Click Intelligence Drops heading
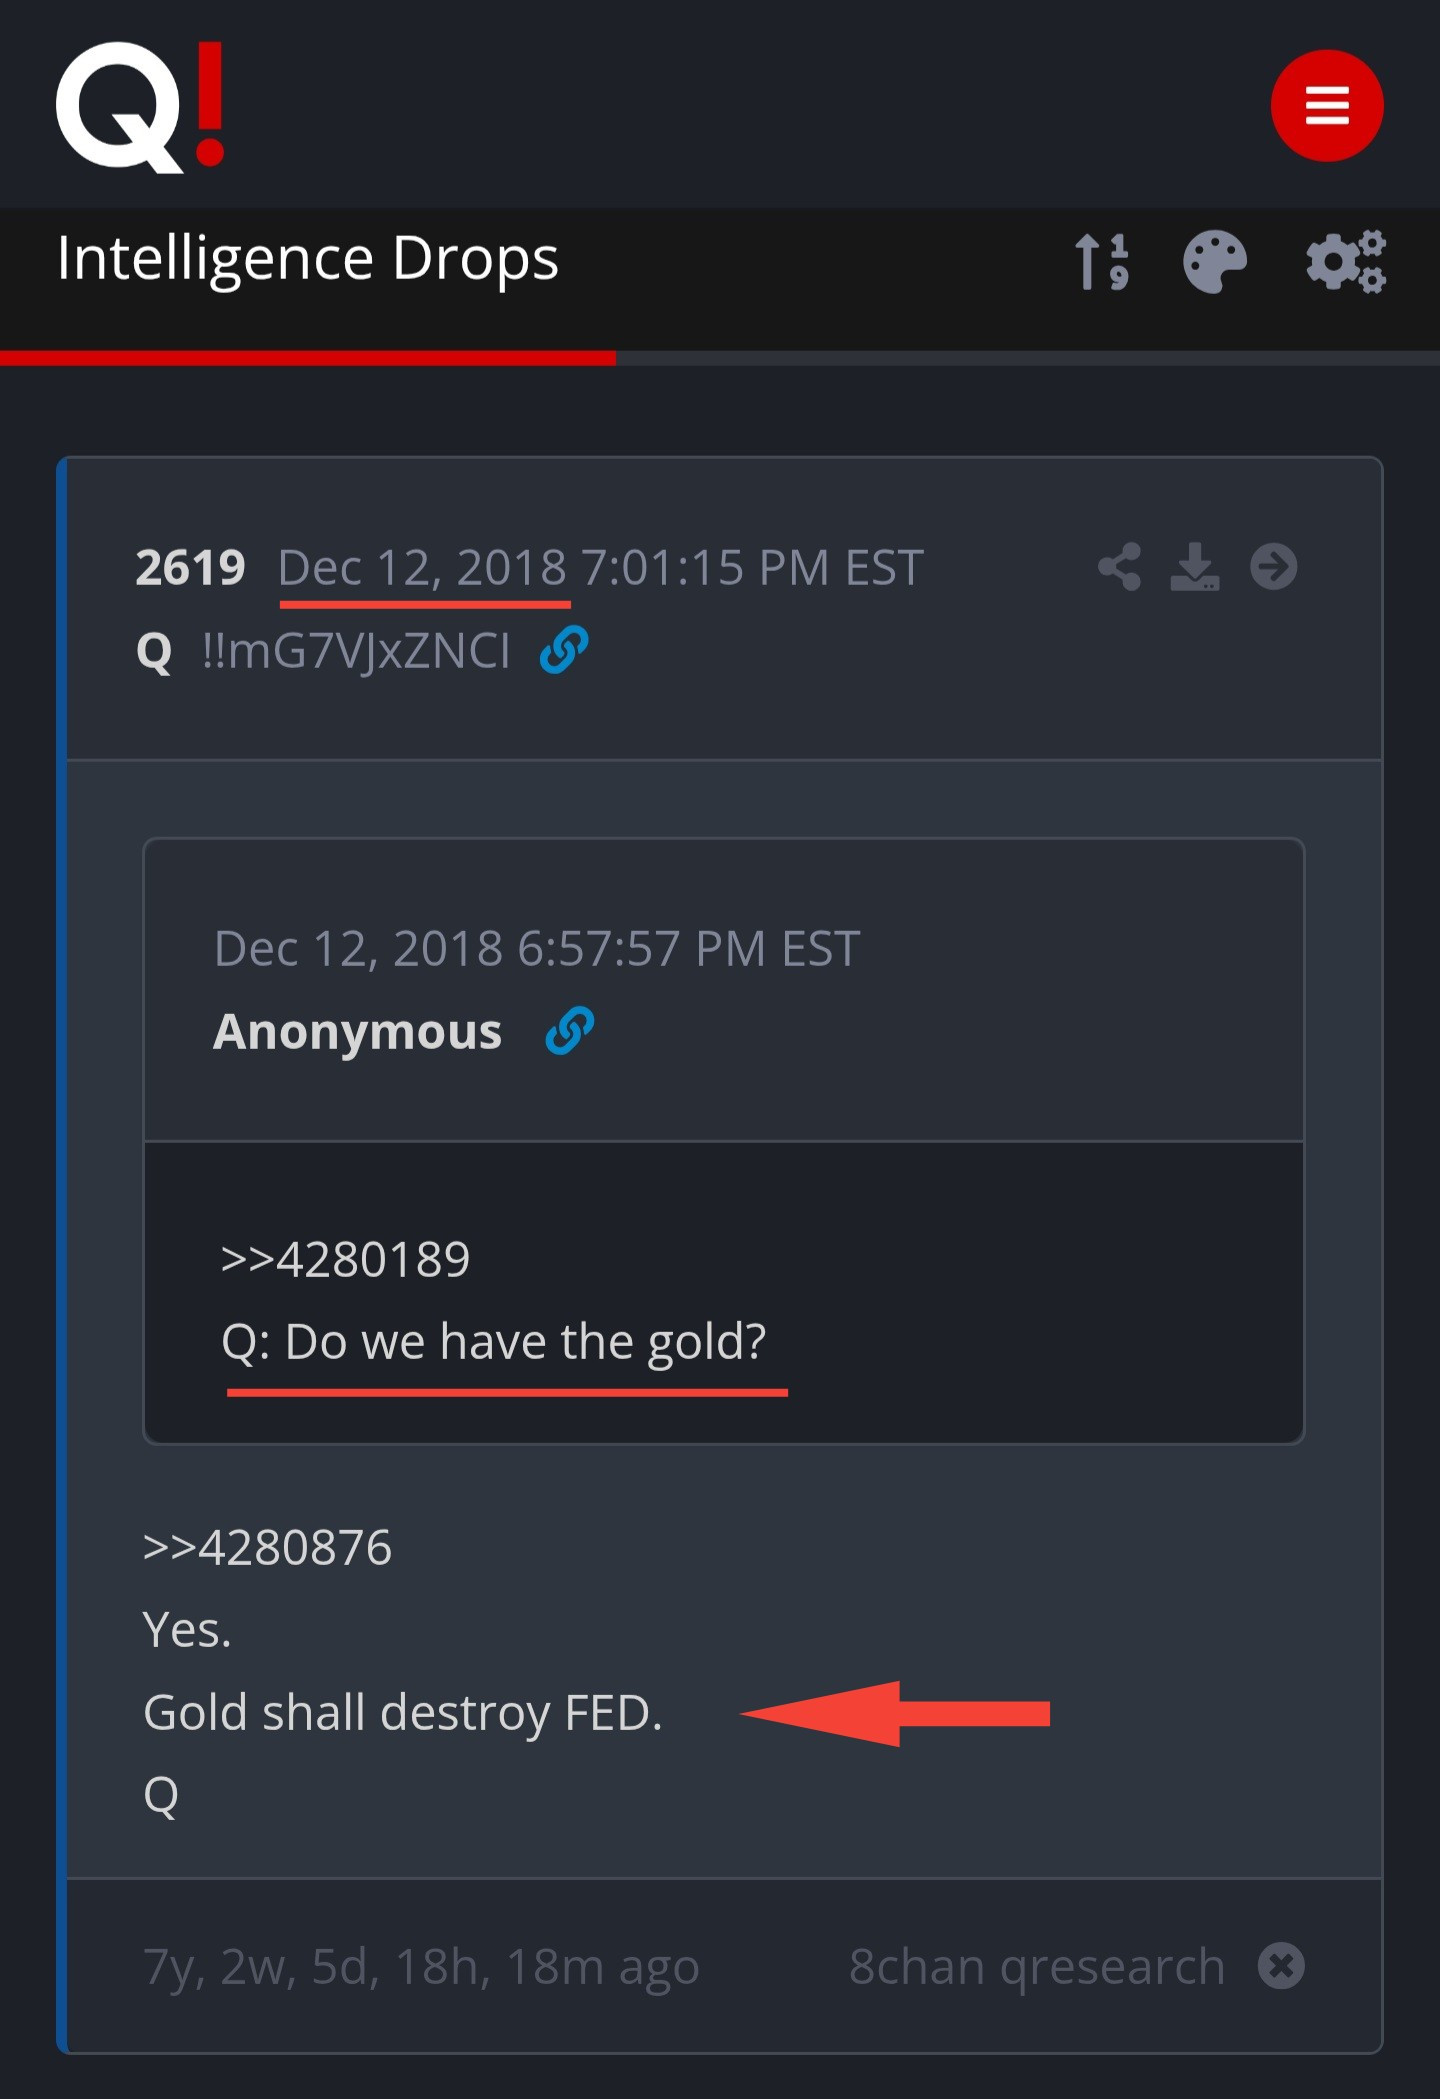 (x=308, y=259)
